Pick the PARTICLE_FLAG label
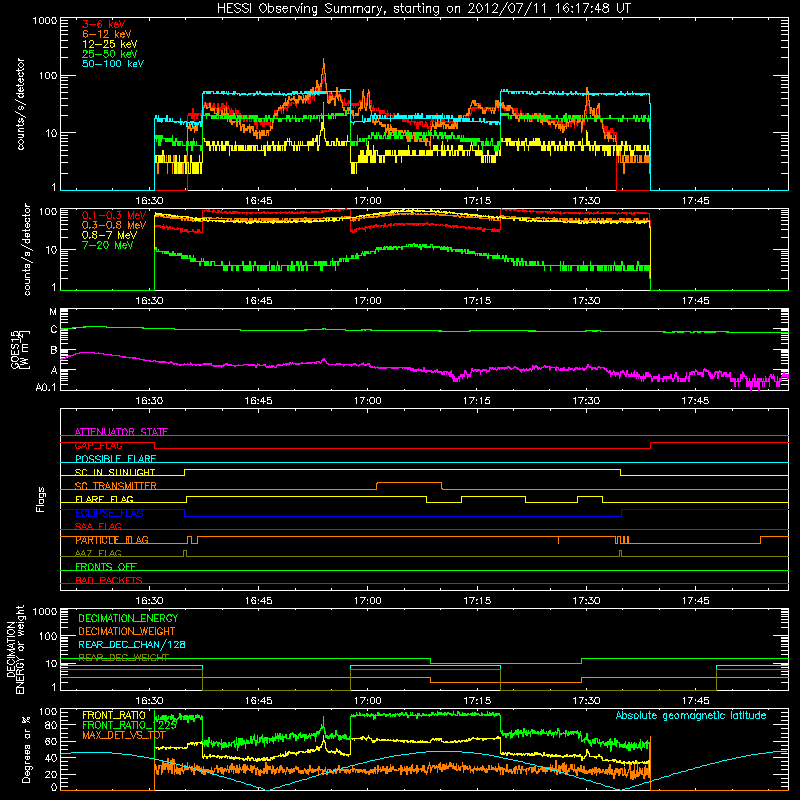The height and width of the screenshot is (800, 800). 112,540
